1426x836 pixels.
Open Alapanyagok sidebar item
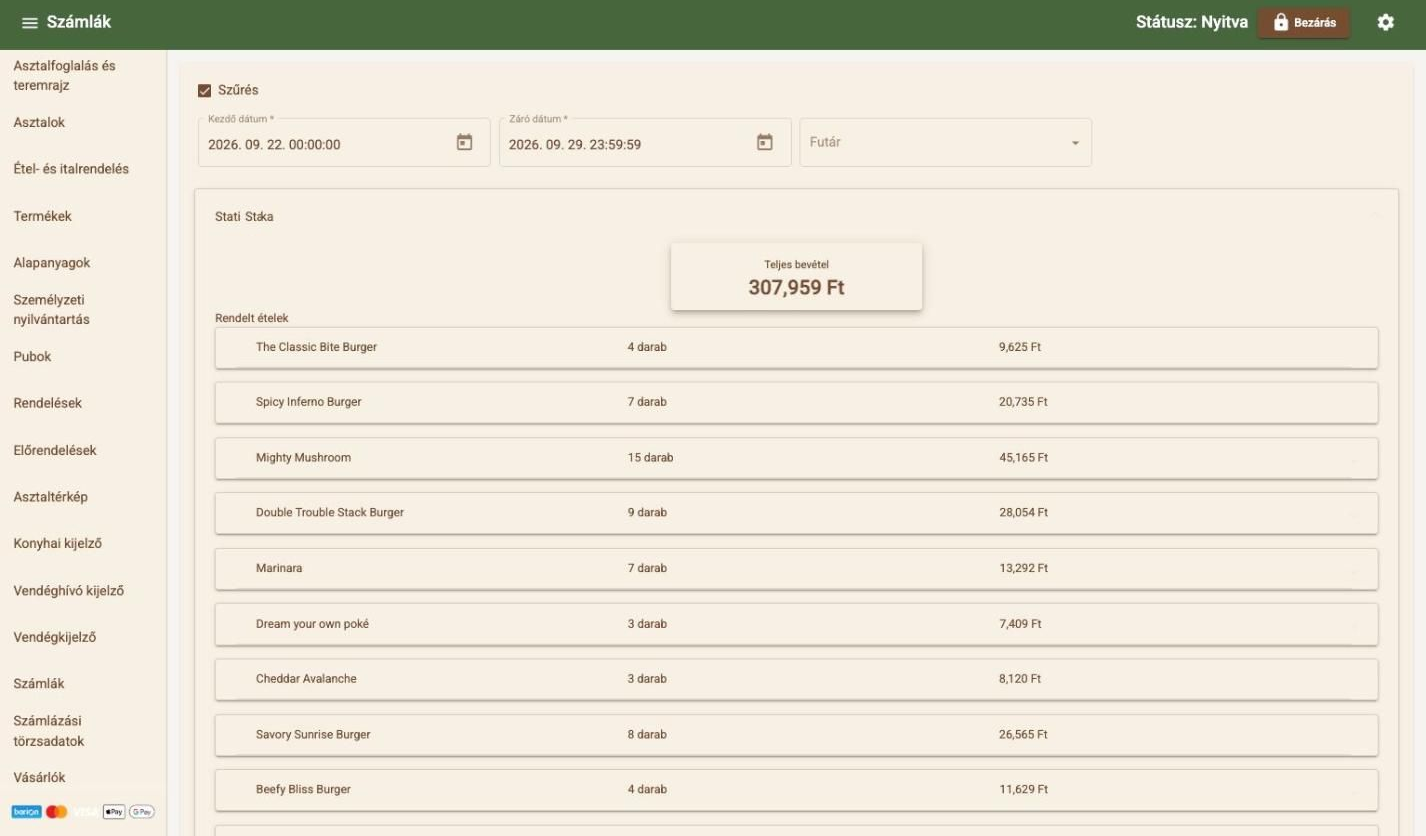tap(52, 263)
